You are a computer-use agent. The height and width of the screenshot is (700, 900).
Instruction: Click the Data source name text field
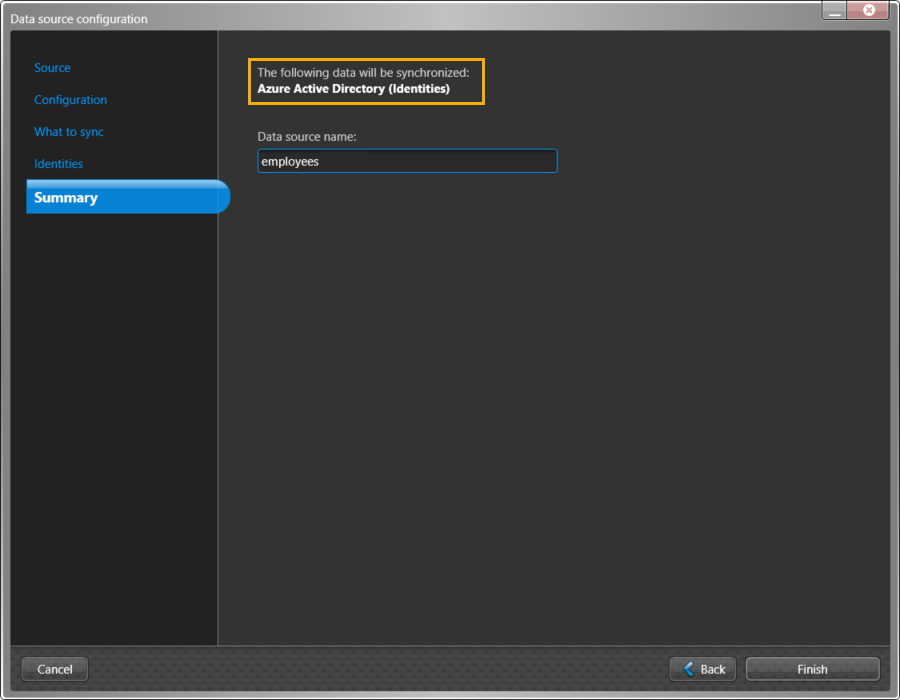tap(407, 161)
